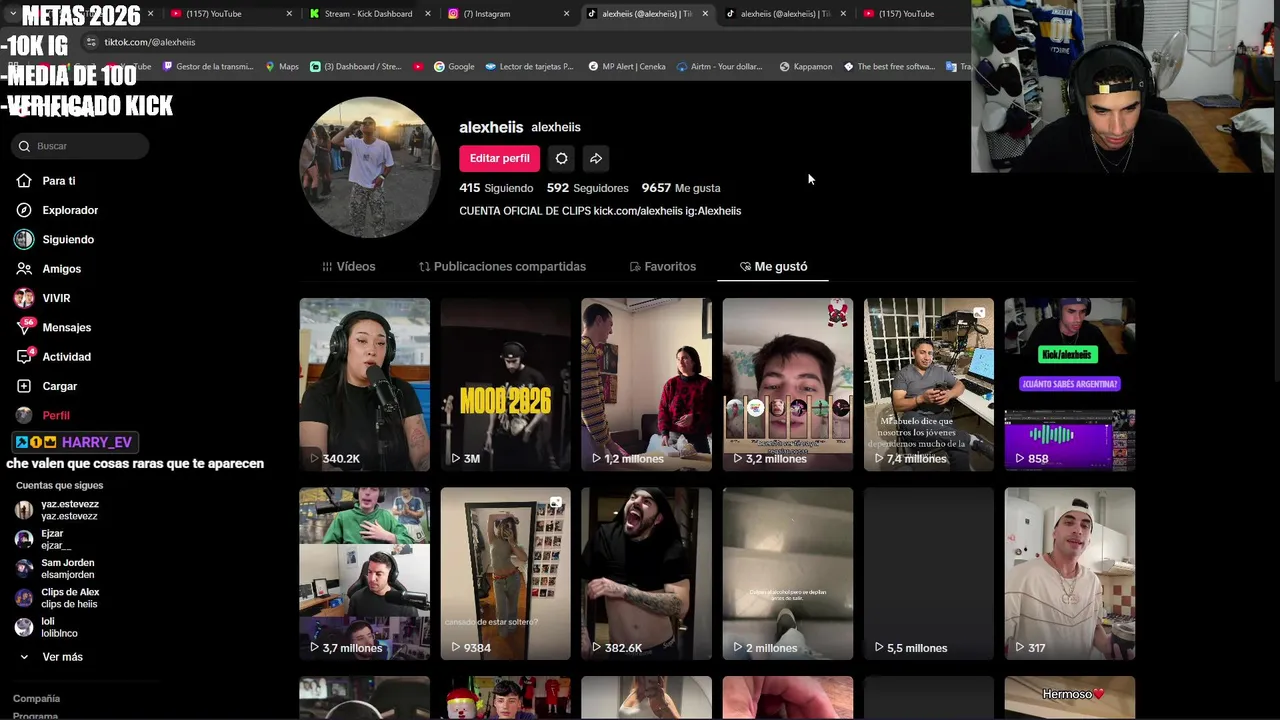Open the video with 5,5 millones views
This screenshot has height=720, width=1280.
(929, 573)
